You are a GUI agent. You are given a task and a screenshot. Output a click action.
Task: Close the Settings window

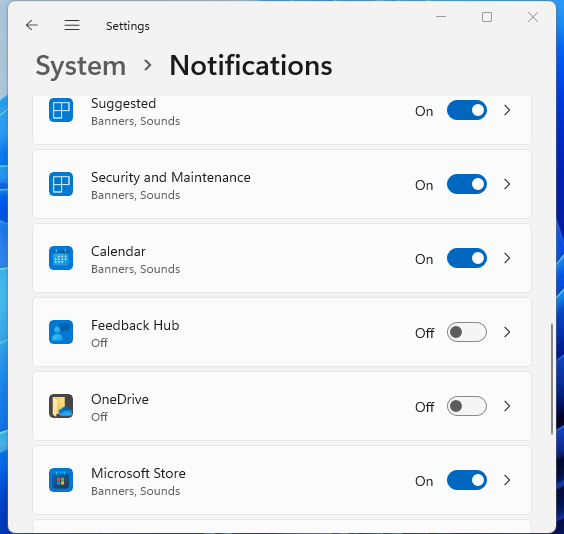(x=533, y=17)
